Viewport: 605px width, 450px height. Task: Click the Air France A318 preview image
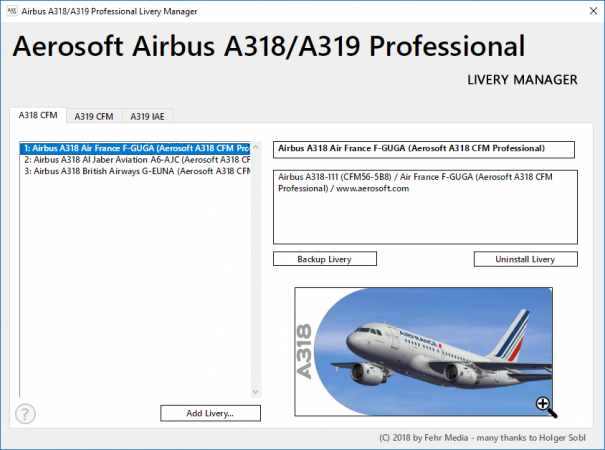423,352
